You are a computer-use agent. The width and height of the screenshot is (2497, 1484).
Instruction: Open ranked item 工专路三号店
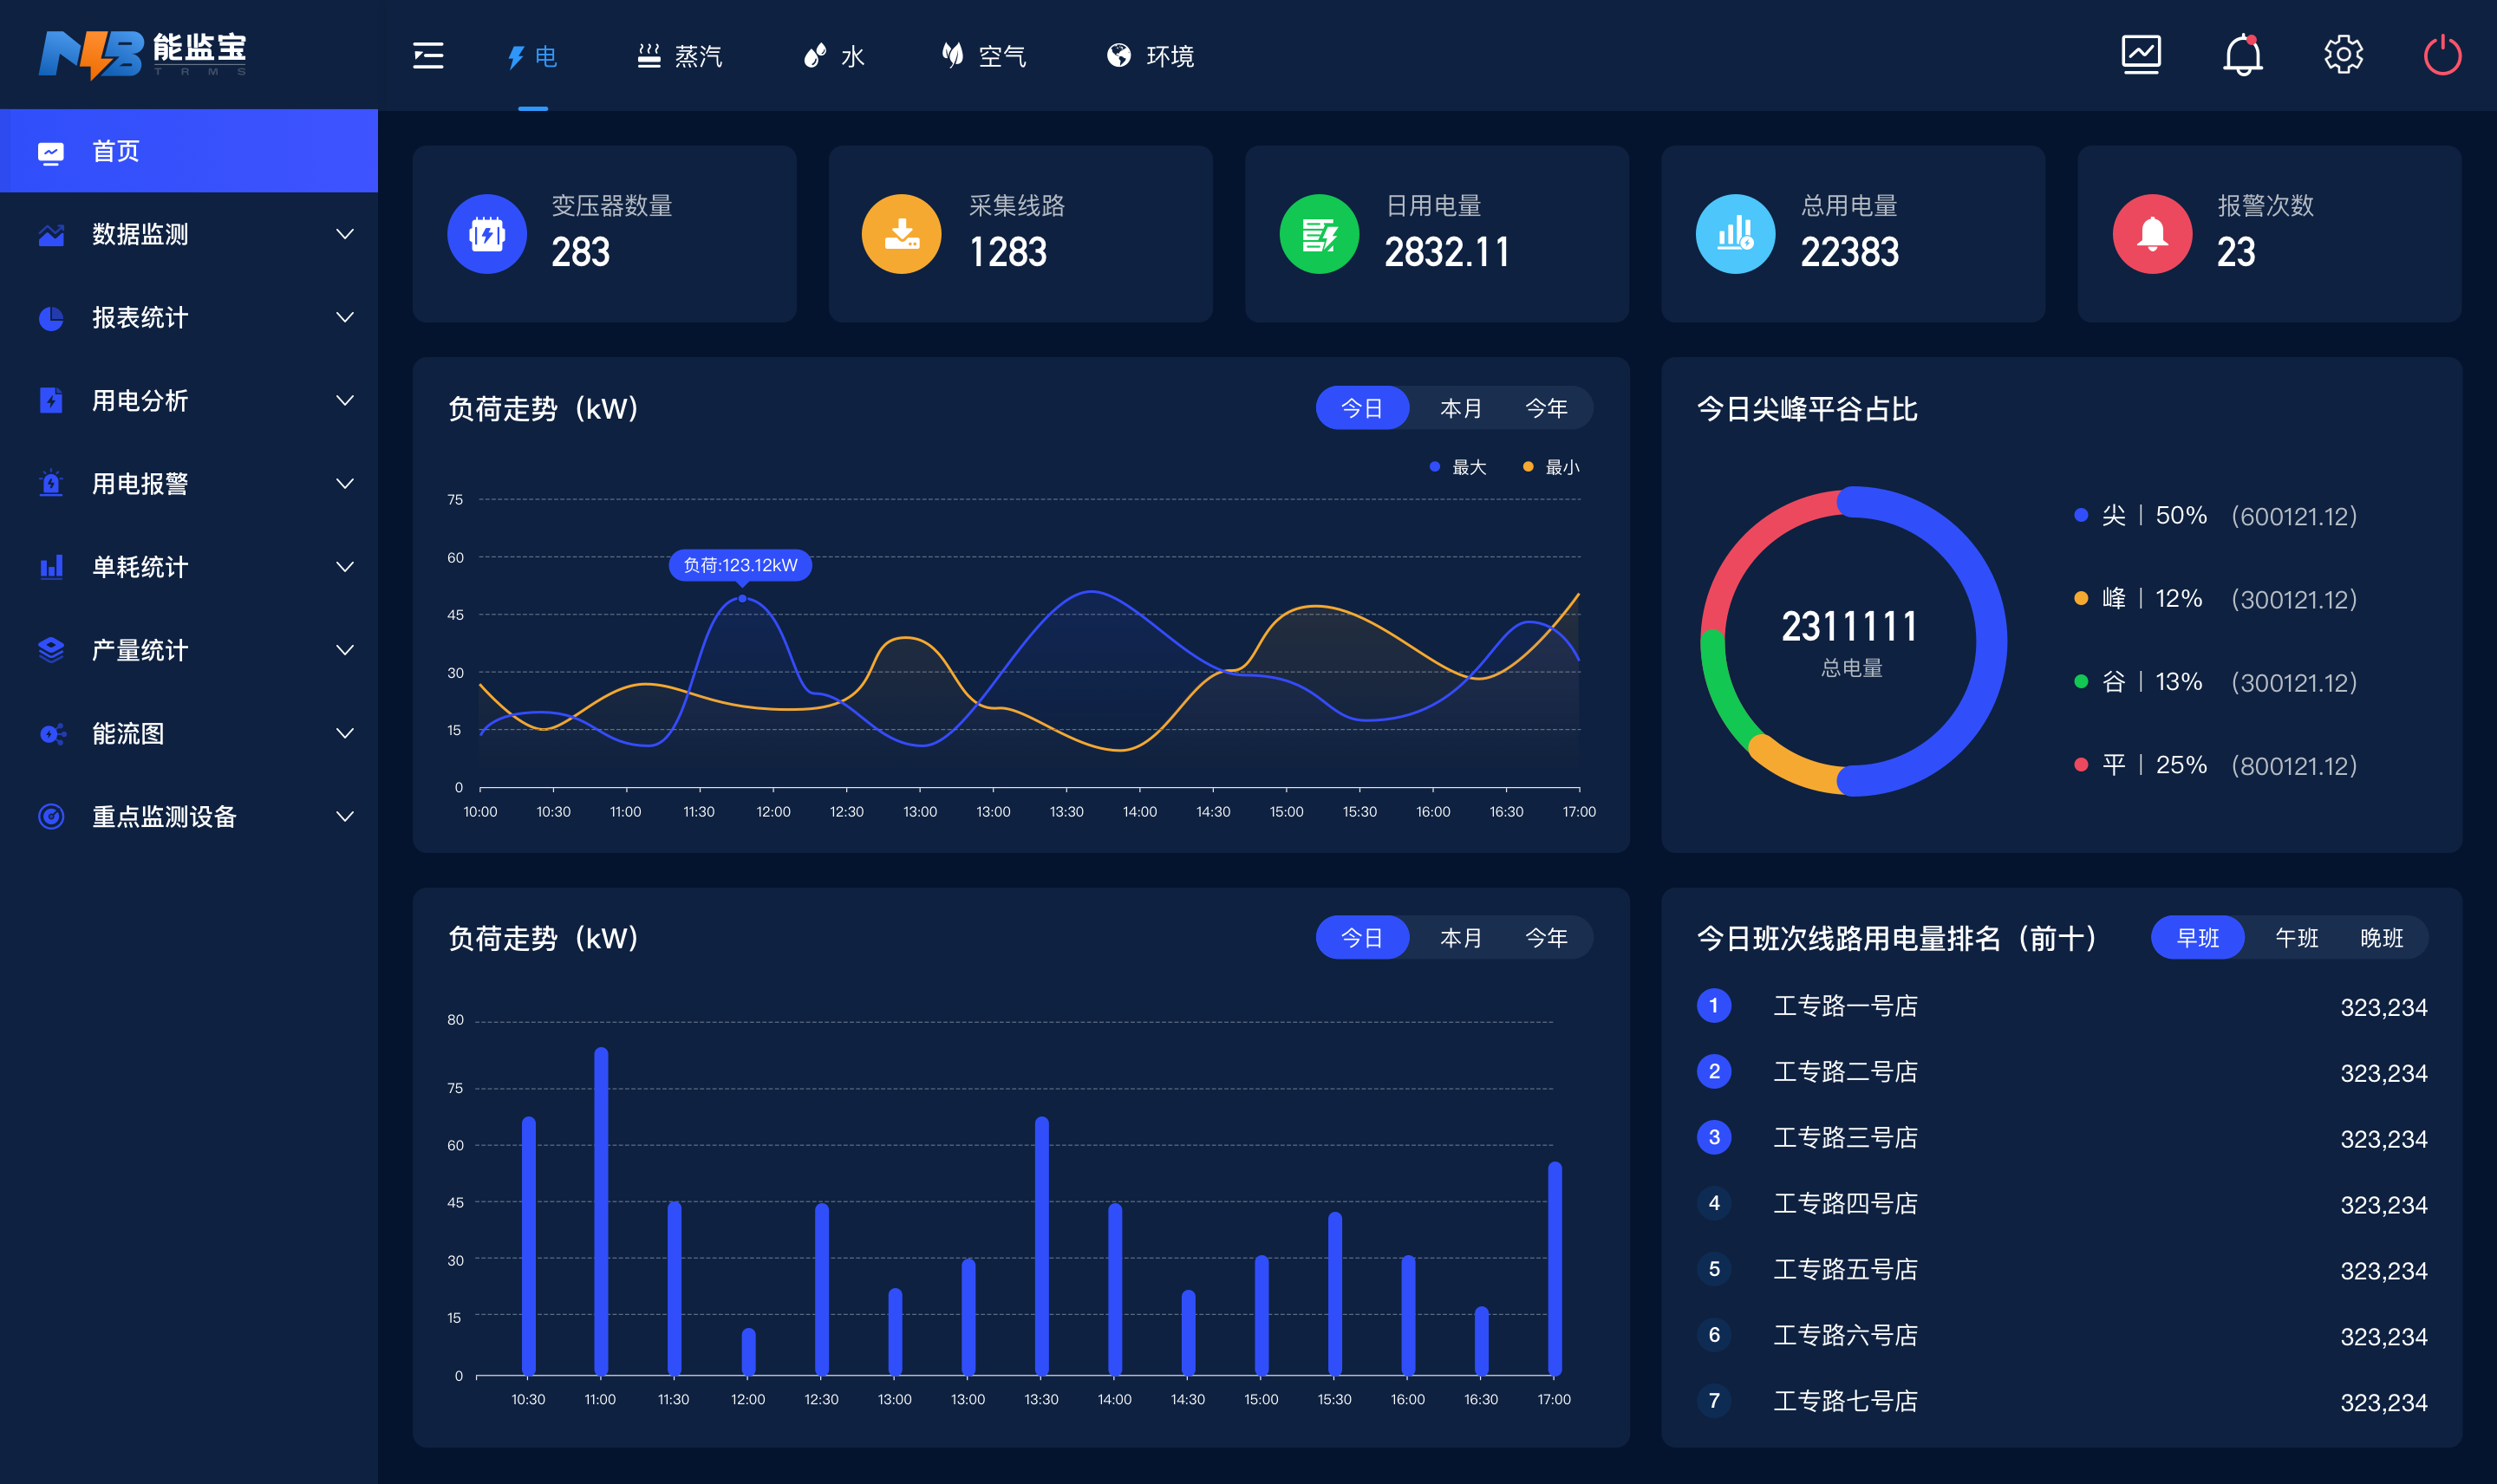pos(1845,1138)
